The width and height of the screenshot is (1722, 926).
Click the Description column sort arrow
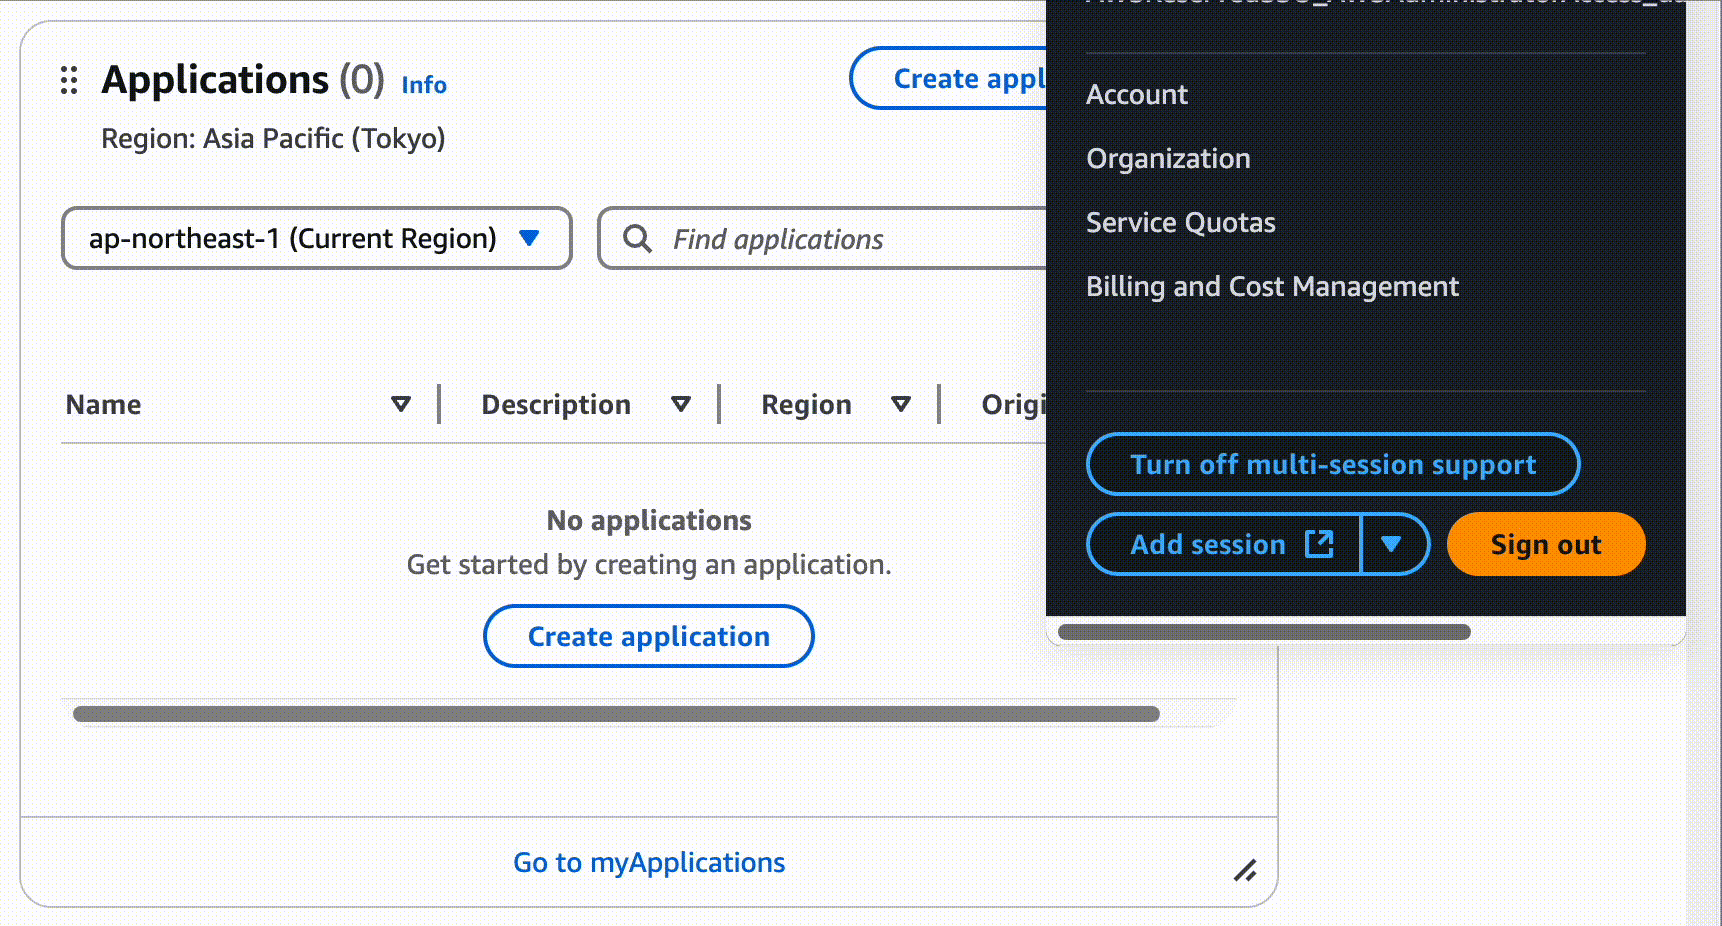(x=681, y=405)
